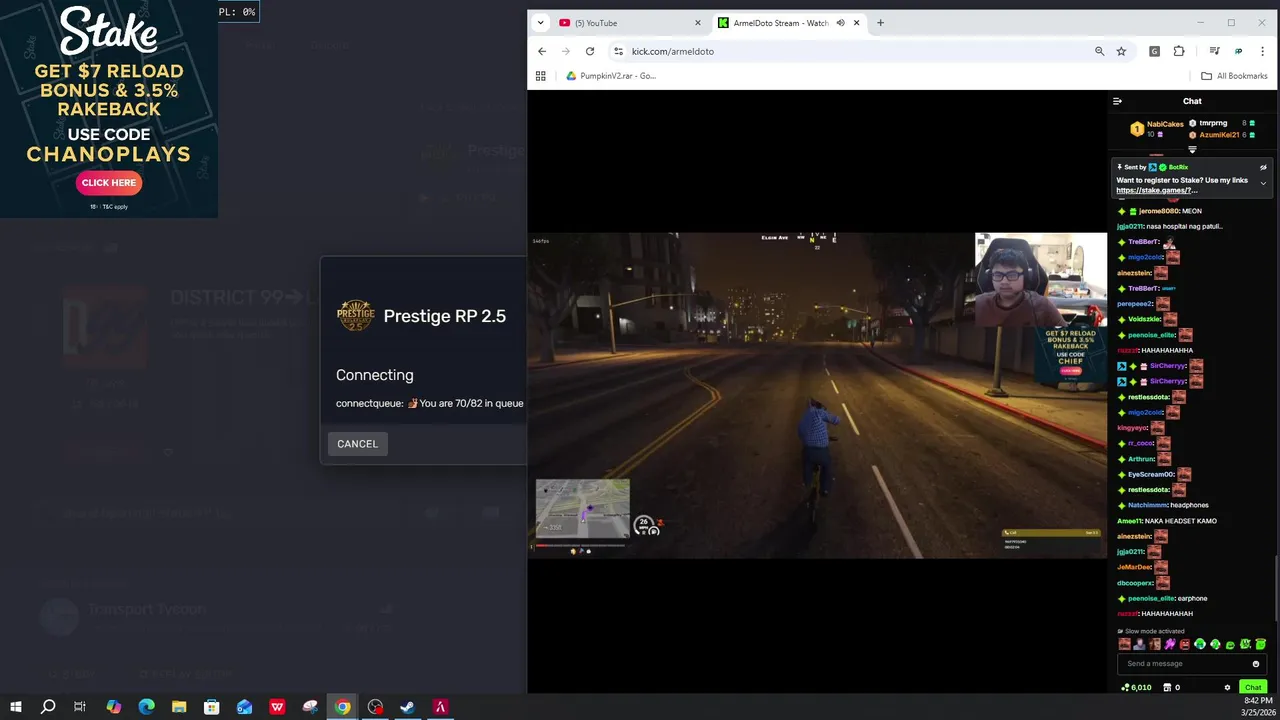The width and height of the screenshot is (1280, 720).
Task: Expand the pinned message chevron
Action: pos(1263,183)
